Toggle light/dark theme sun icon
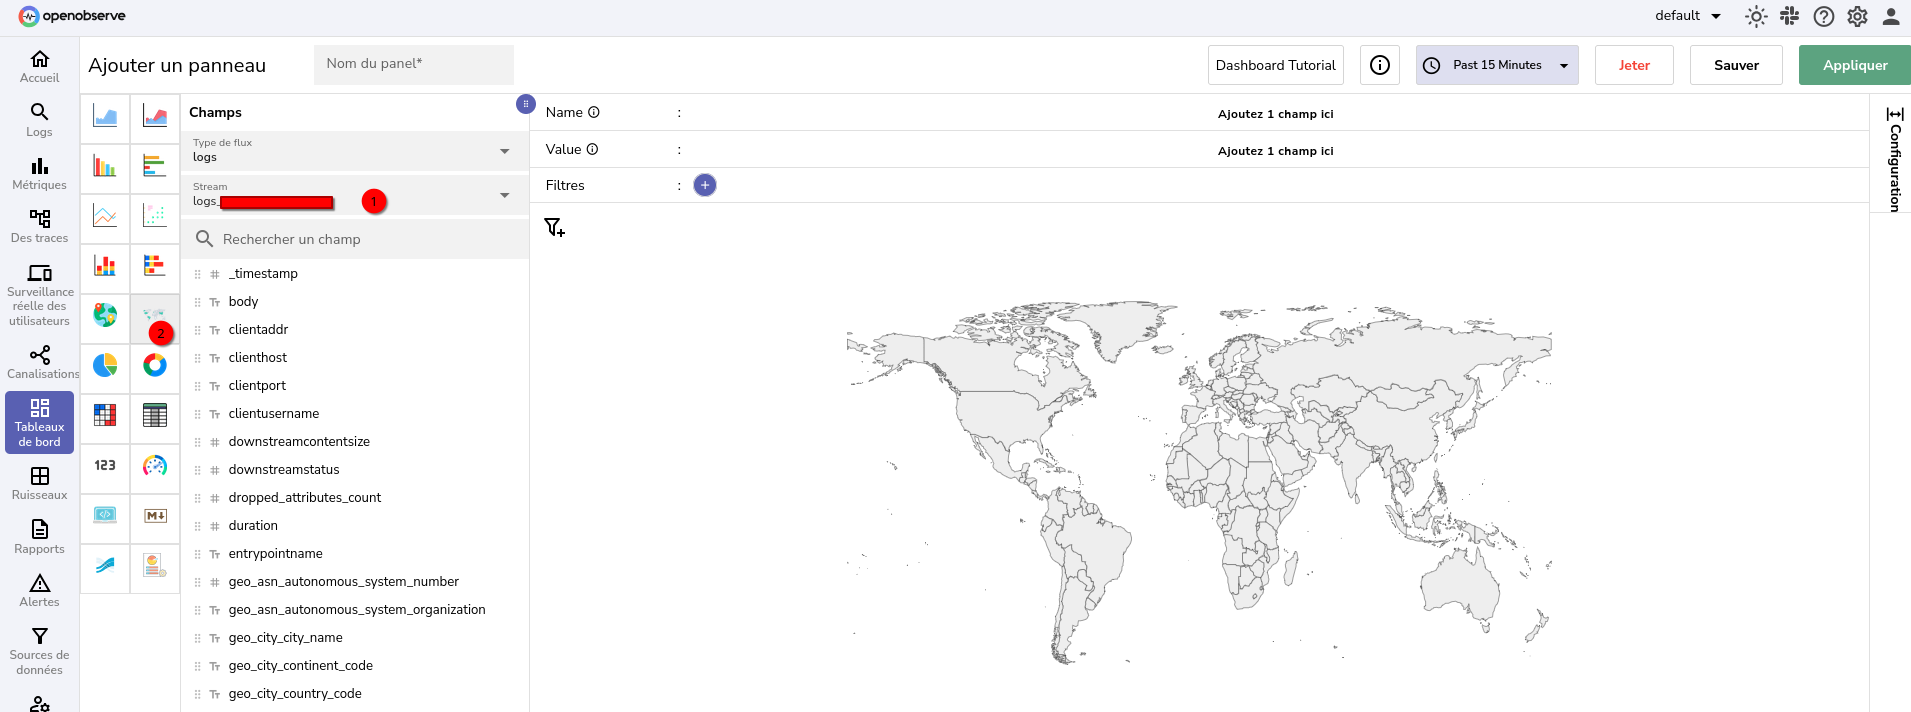1911x712 pixels. tap(1756, 16)
